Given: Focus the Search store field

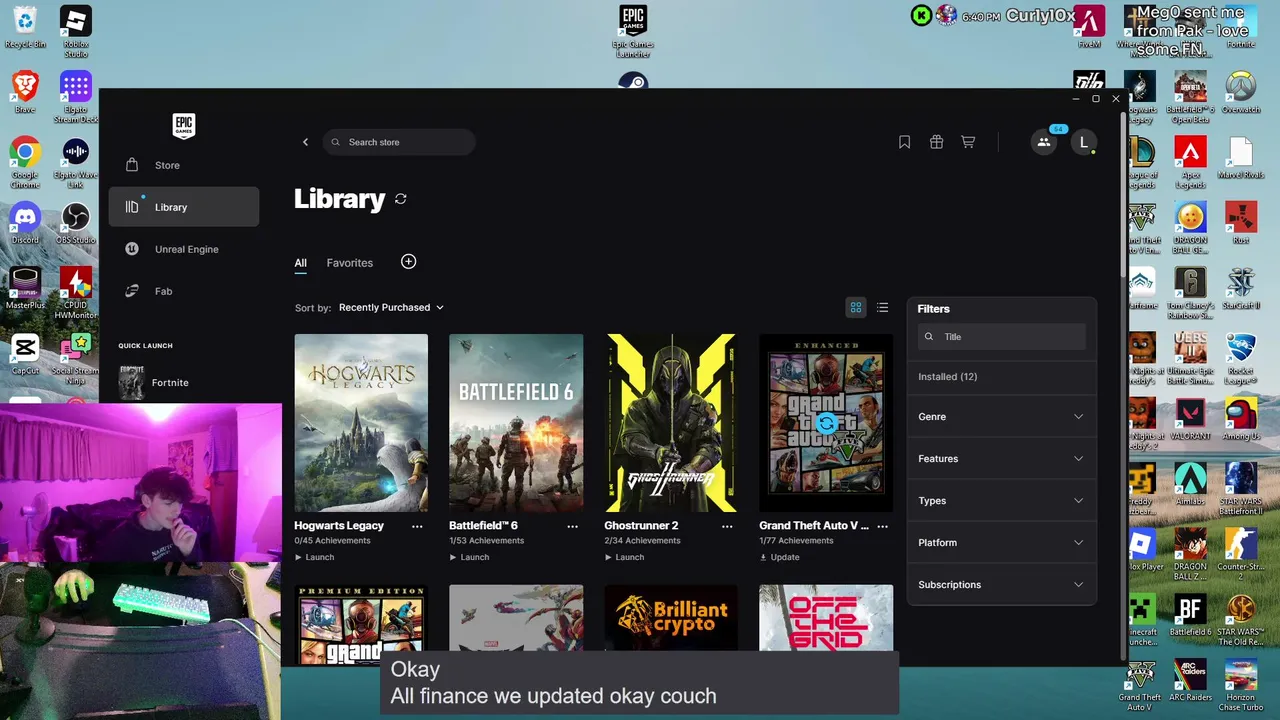Looking at the screenshot, I should click(x=399, y=142).
